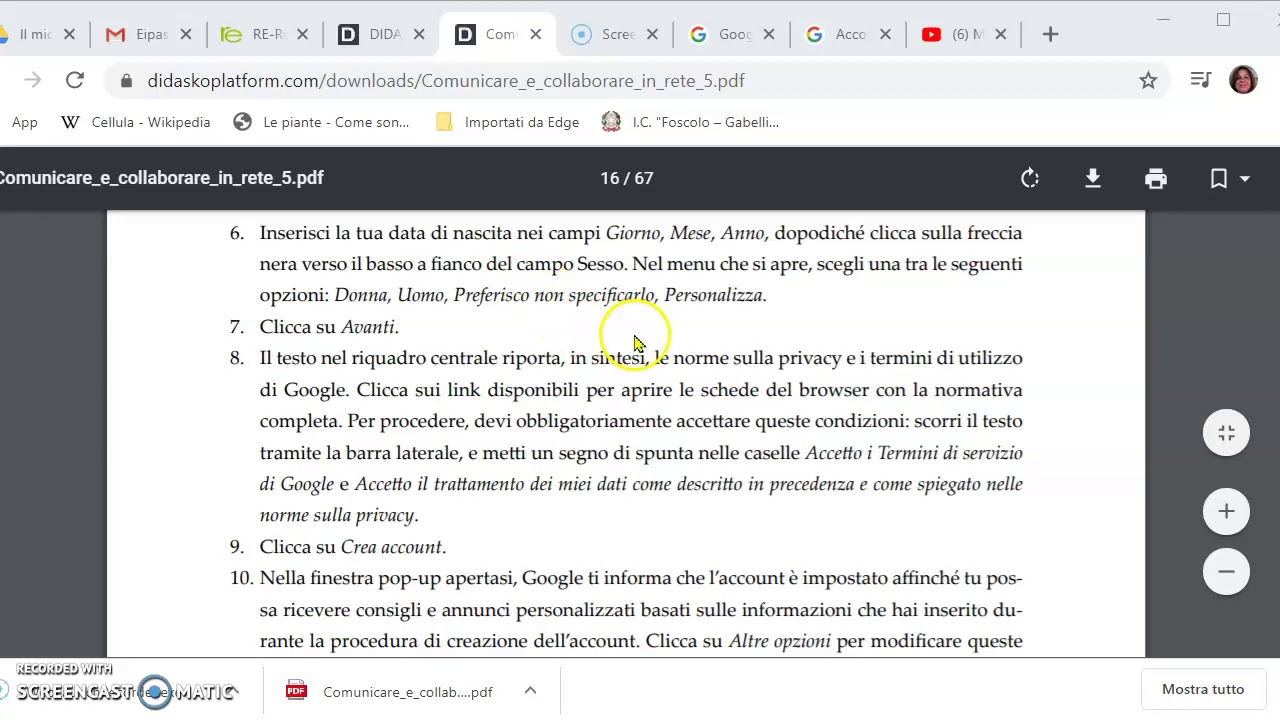The width and height of the screenshot is (1280, 720).
Task: Close the Screencast tab
Action: click(x=652, y=34)
